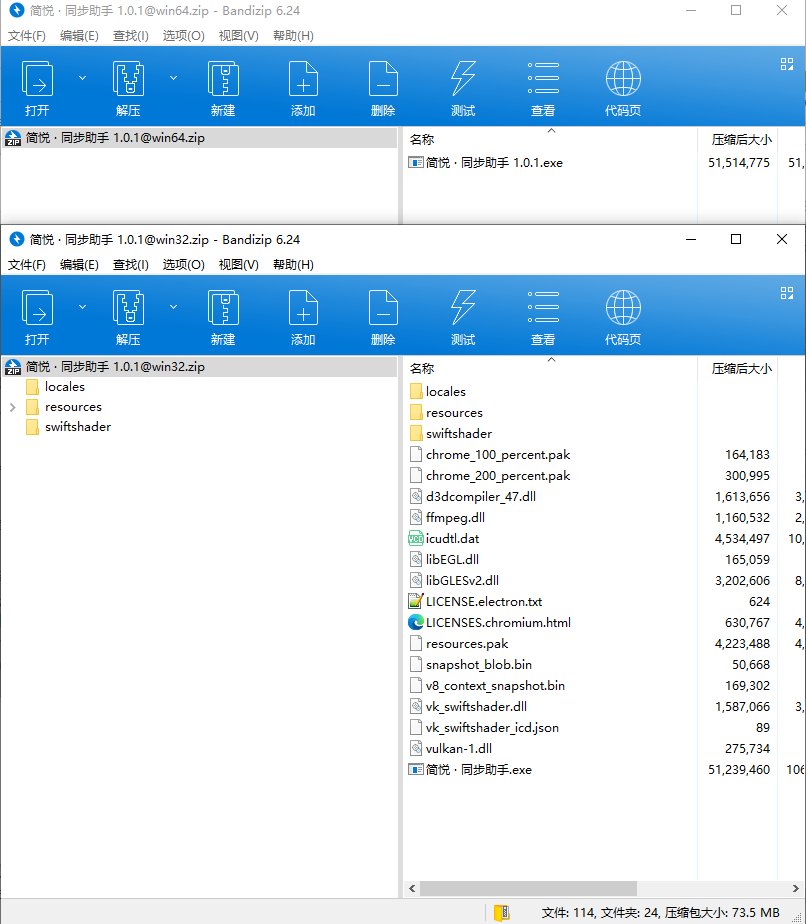Select win32.zip root node in tree
This screenshot has width=806, height=924.
point(199,367)
